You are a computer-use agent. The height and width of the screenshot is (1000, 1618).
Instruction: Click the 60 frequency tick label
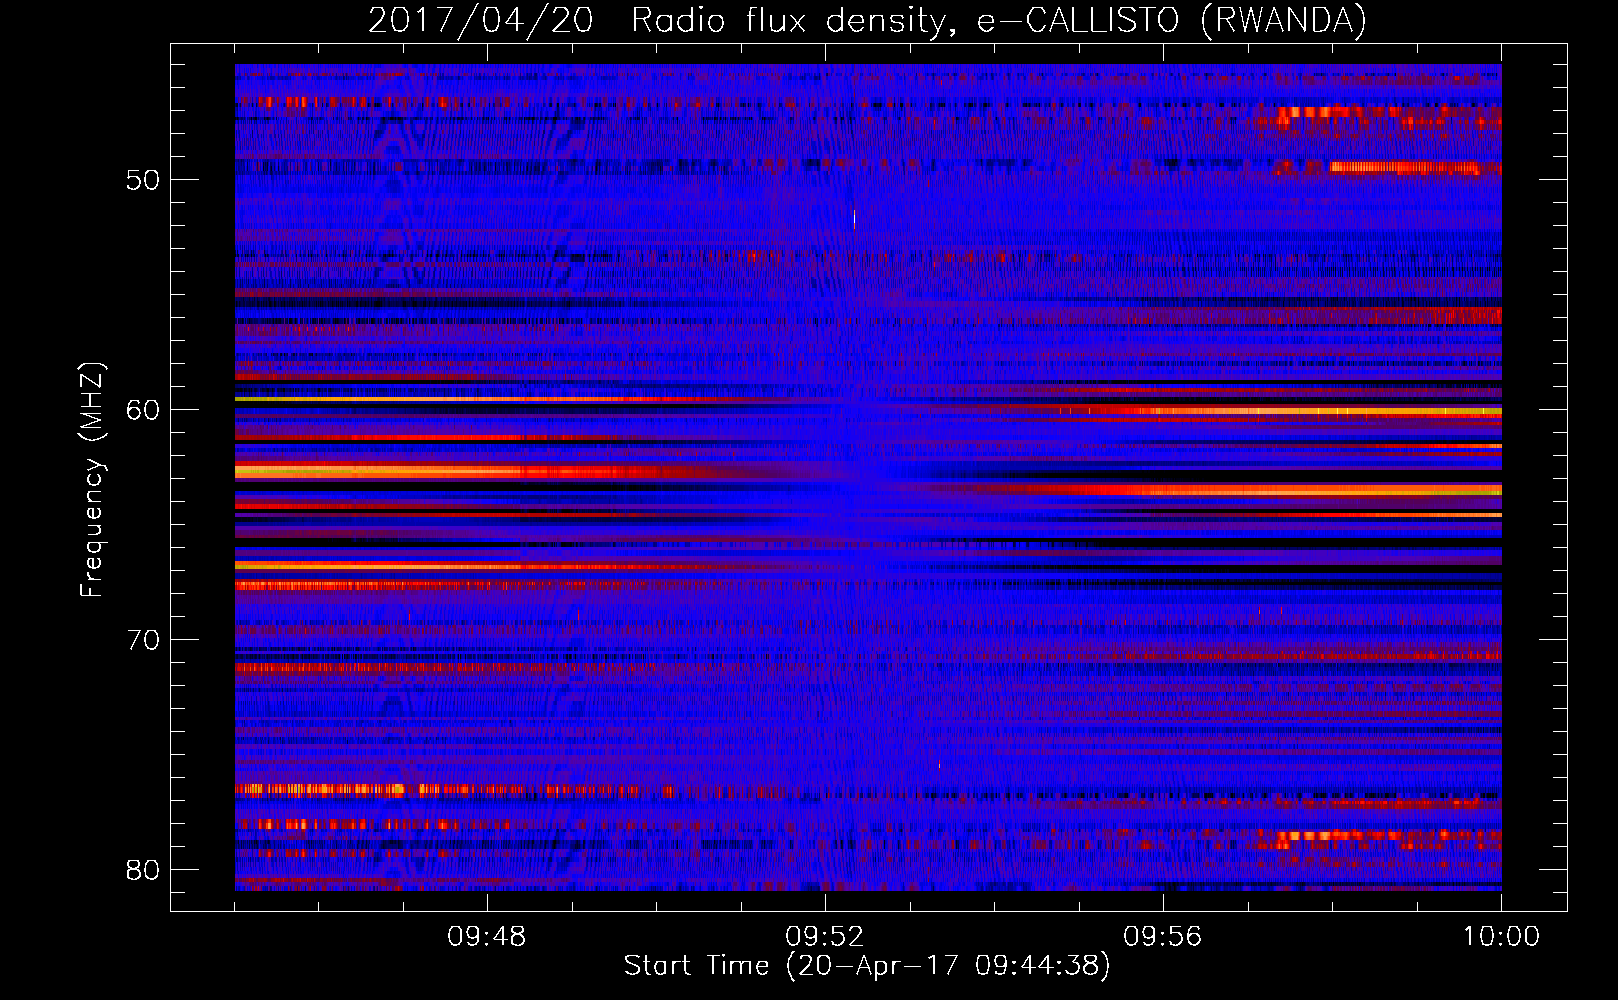(143, 410)
